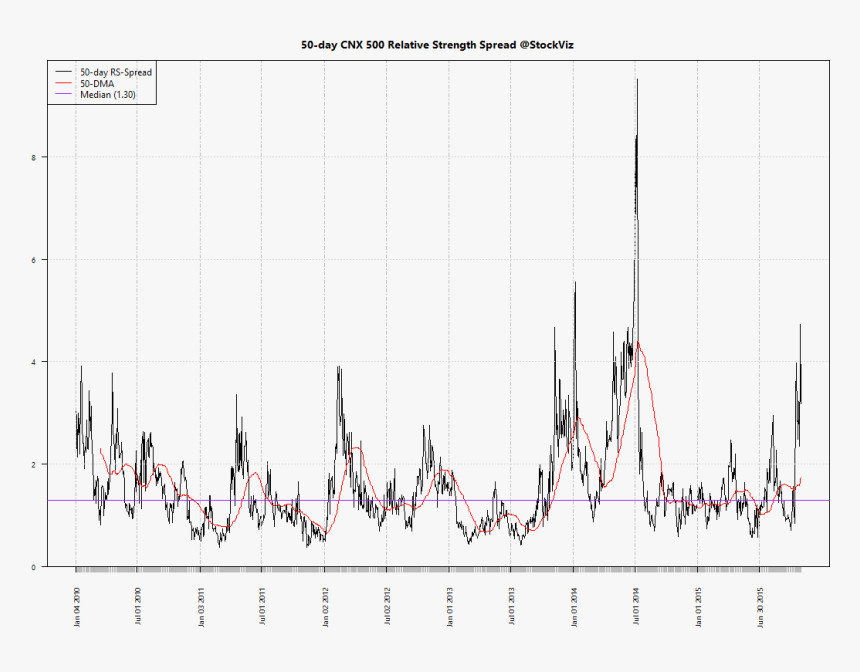Screen dimensions: 860x672
Task: Click the chart title mentioning @StockViz
Action: pos(437,45)
